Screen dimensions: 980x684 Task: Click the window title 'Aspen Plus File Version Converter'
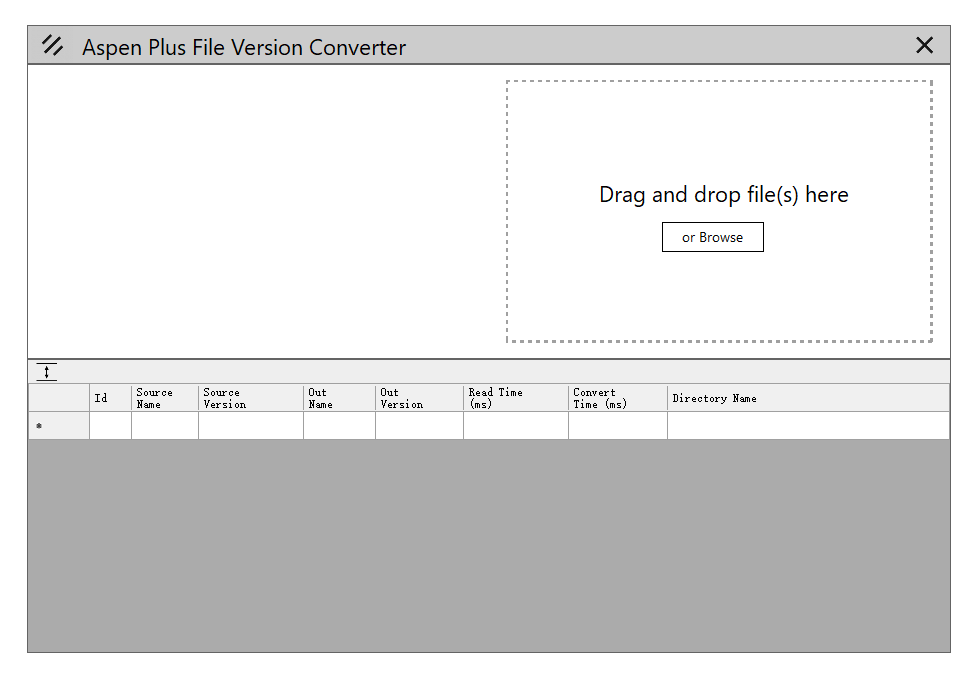pos(244,48)
